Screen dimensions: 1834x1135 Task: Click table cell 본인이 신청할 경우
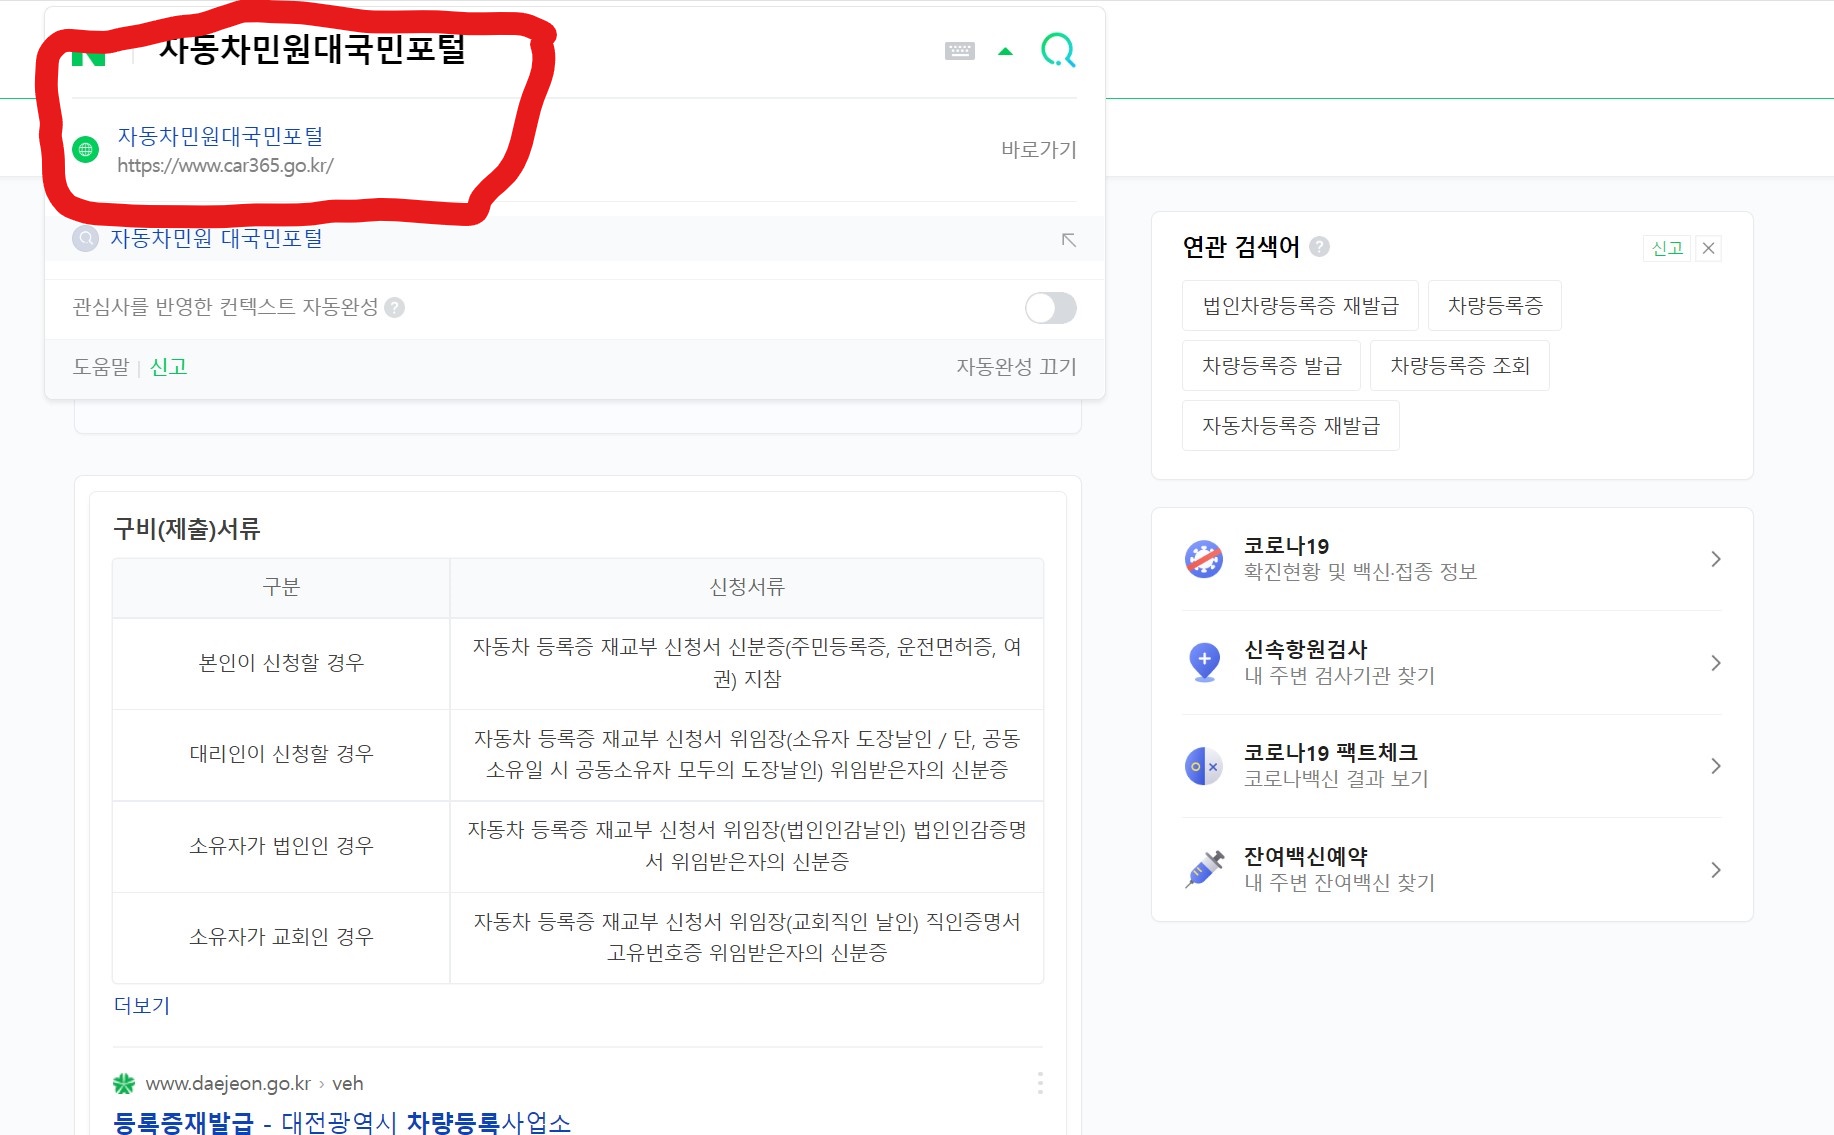(x=281, y=663)
